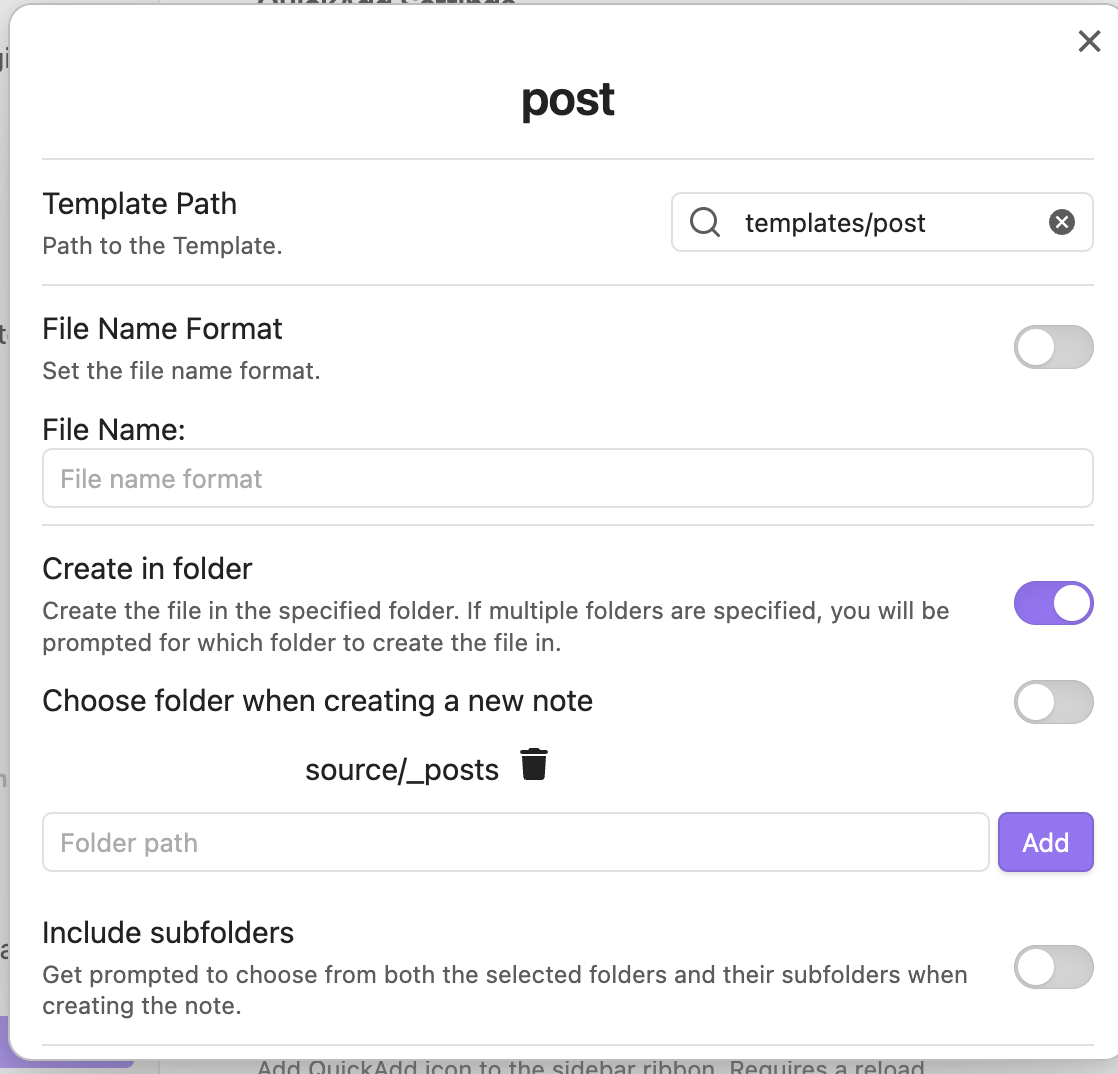Screen dimensions: 1118x1074
Task: Click the Folder path text box
Action: coord(515,843)
